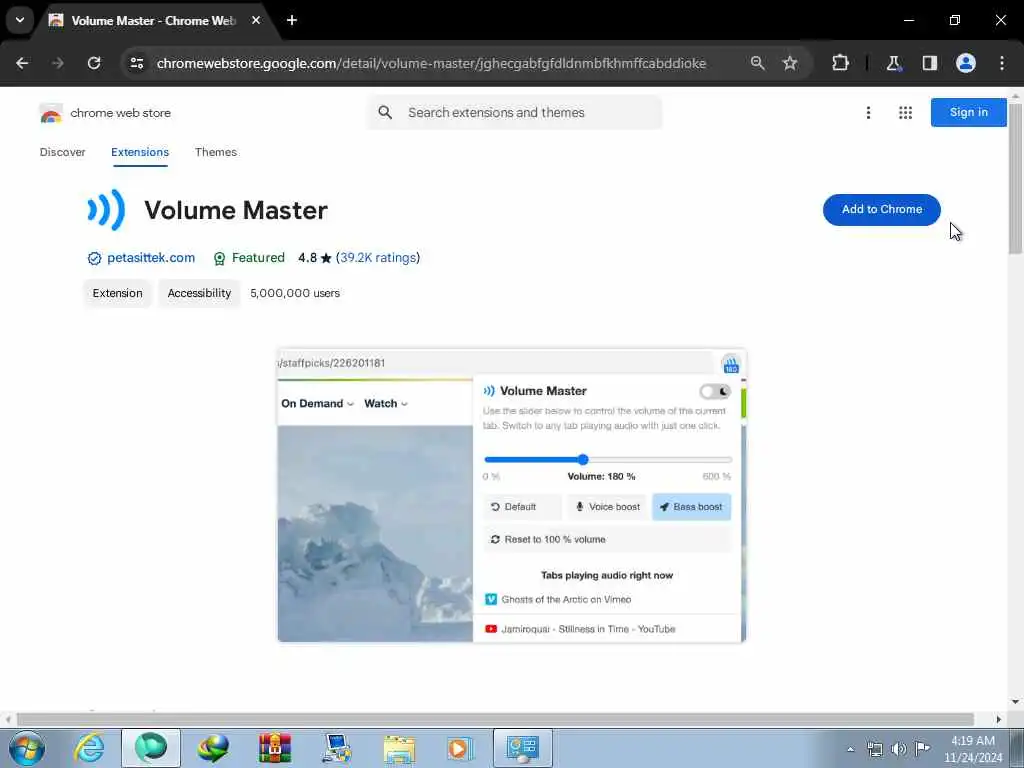Bookmark this page with star icon

coord(790,63)
